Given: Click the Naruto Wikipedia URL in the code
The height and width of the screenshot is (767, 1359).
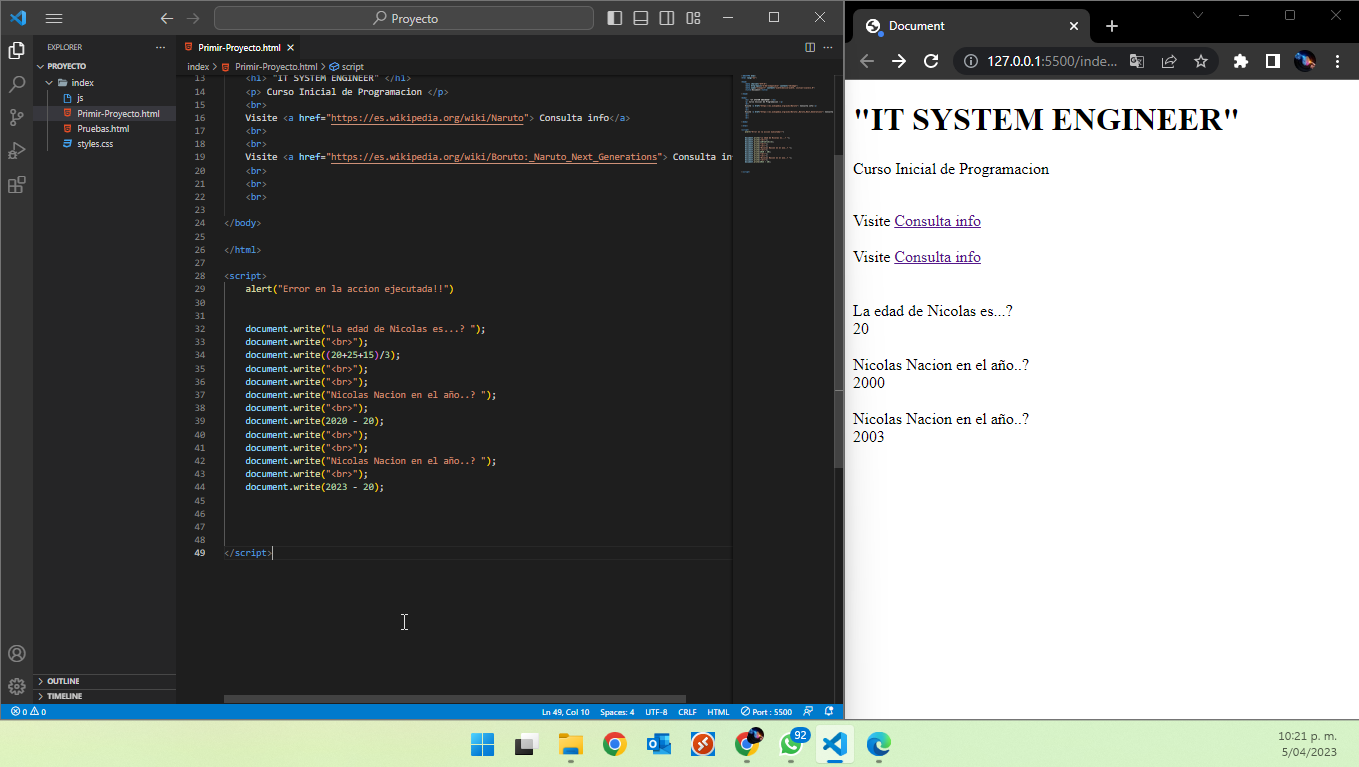Looking at the screenshot, I should 427,118.
